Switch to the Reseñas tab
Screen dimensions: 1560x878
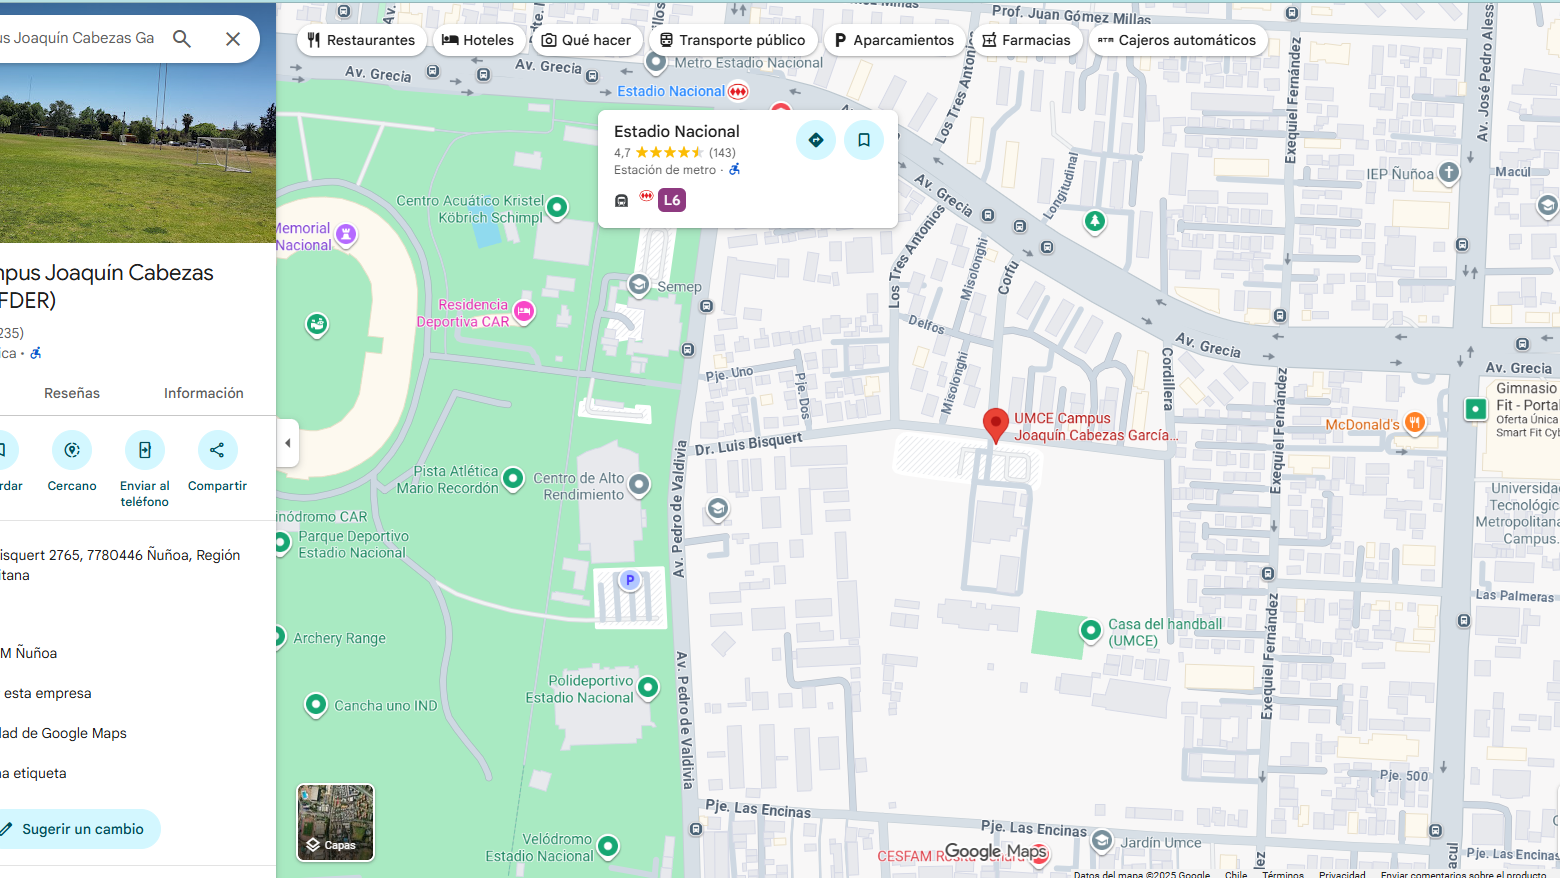[x=72, y=393]
